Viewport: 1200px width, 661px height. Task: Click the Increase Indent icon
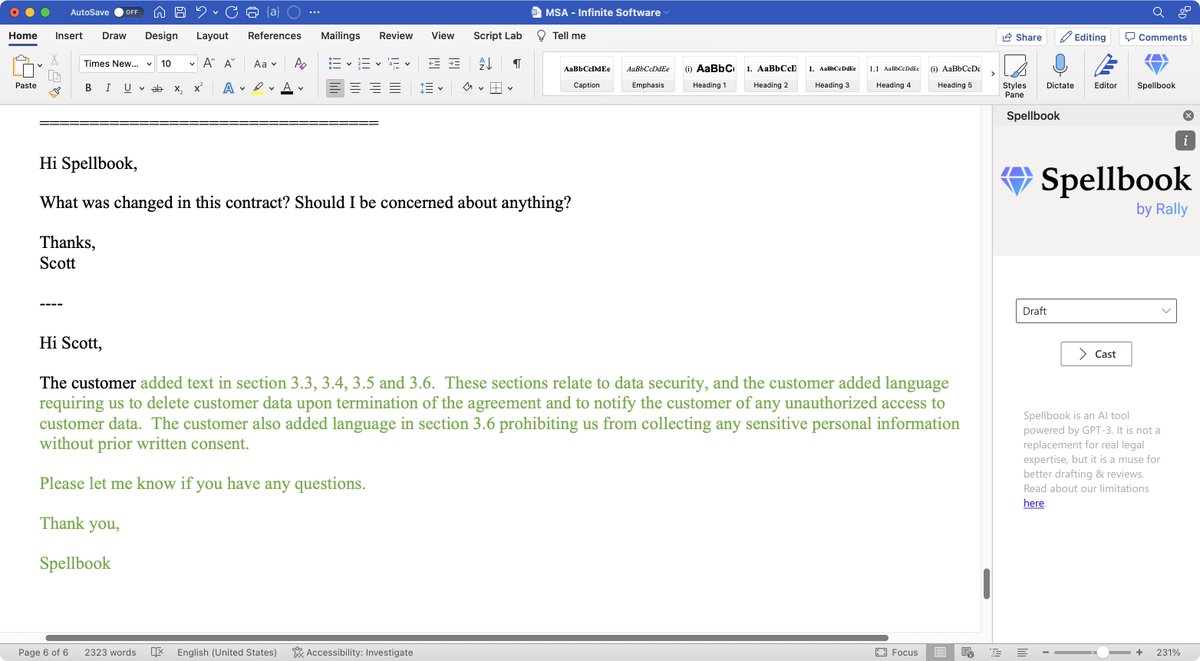coord(455,63)
